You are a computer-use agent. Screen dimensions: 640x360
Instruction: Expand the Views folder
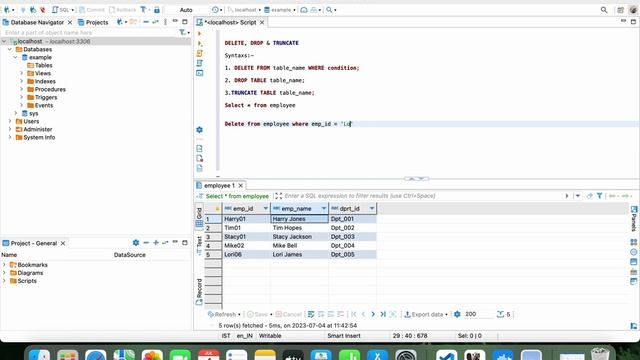coord(22,73)
